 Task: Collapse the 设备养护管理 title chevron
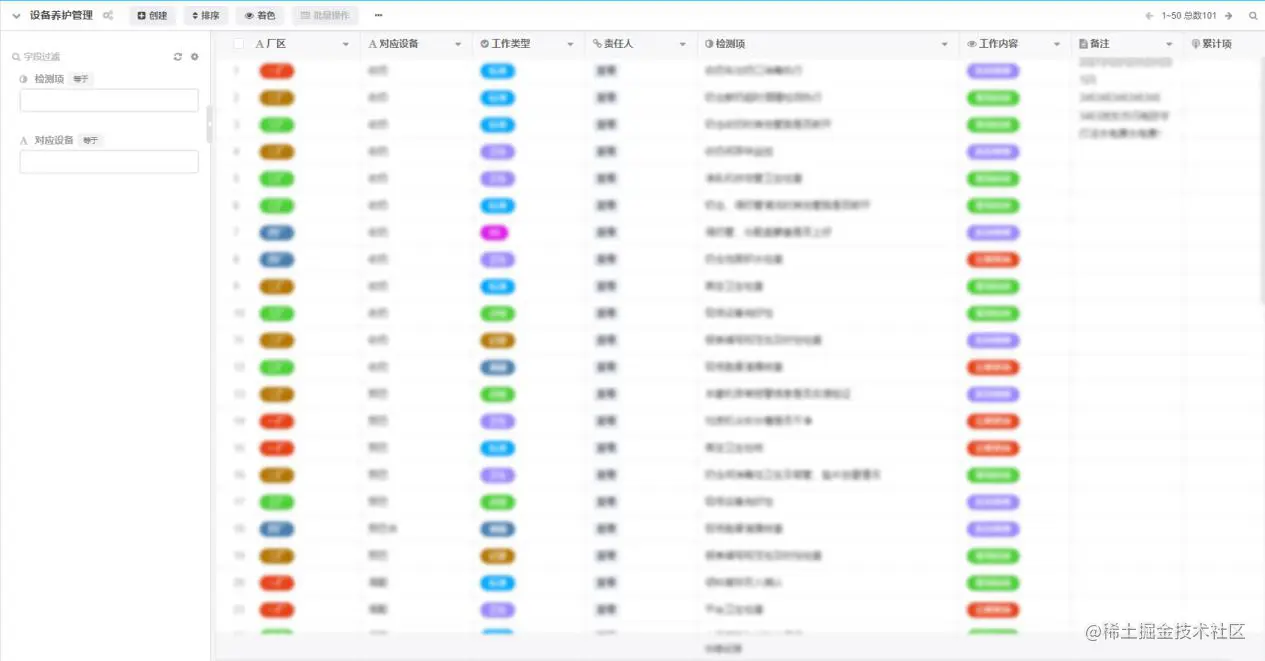16,16
